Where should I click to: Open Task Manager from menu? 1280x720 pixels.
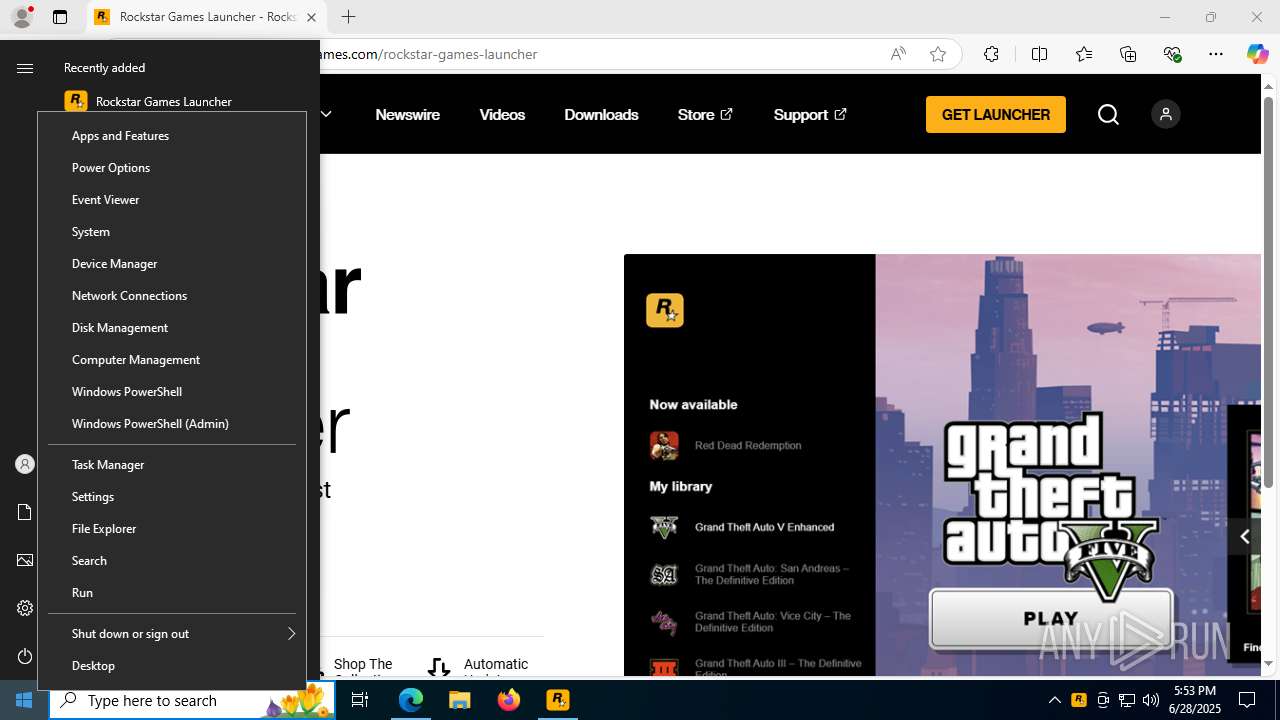pyautogui.click(x=172, y=464)
